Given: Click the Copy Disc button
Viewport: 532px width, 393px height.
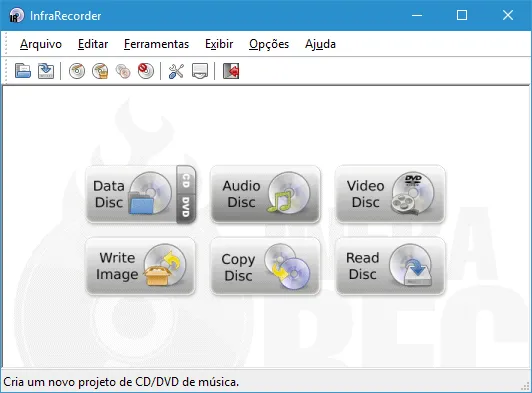Looking at the screenshot, I should (265, 266).
